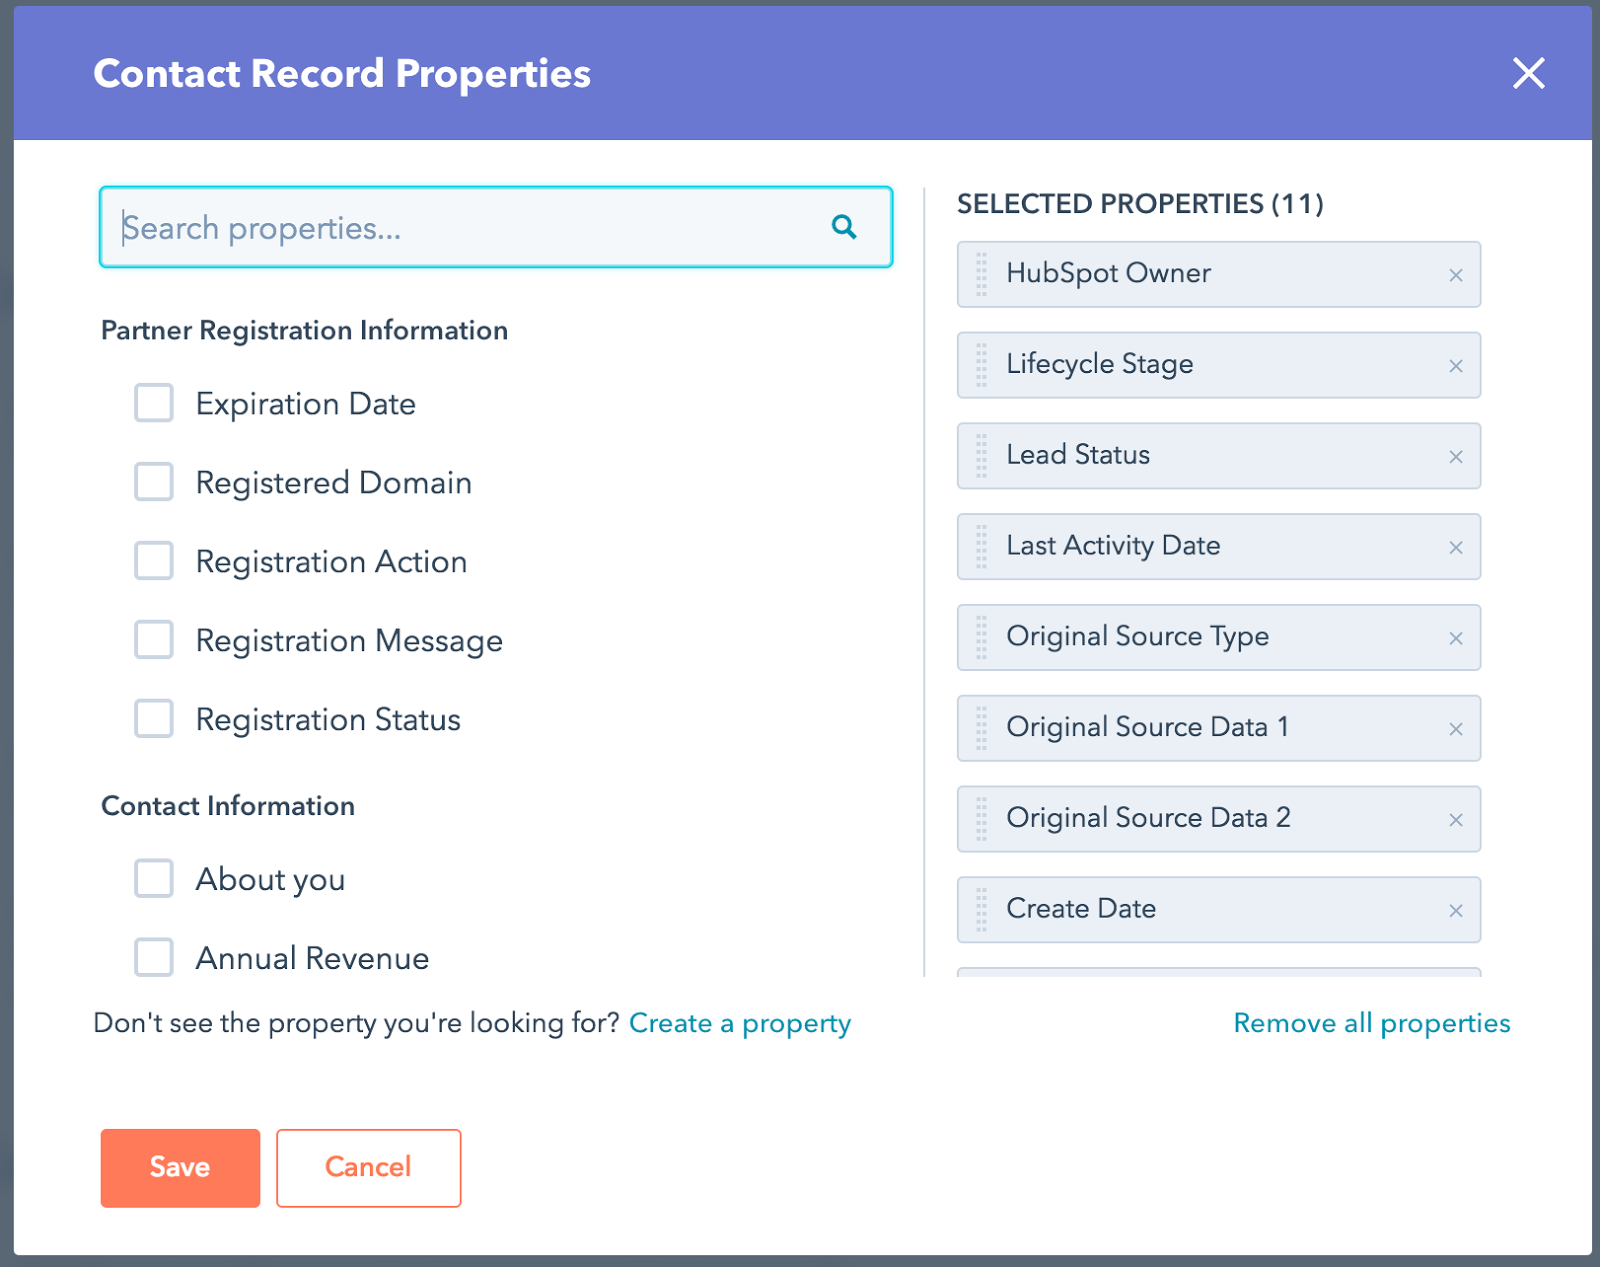Viewport: 1600px width, 1267px height.
Task: Click the Expiration Date label text
Action: pyautogui.click(x=306, y=404)
